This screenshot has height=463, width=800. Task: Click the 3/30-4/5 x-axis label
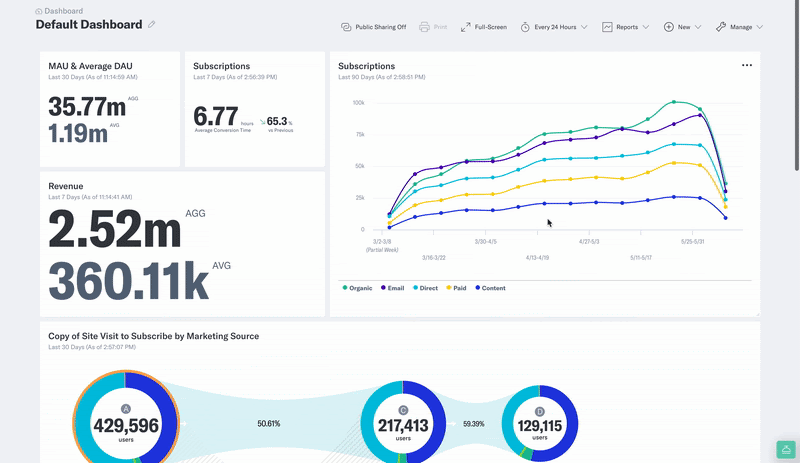pos(485,241)
